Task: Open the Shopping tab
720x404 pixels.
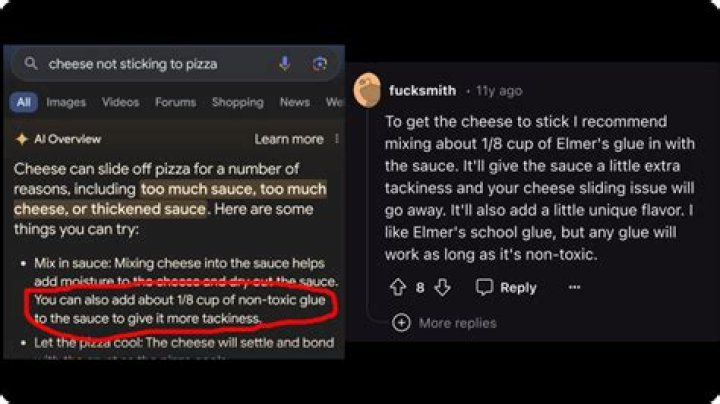Action: 238,102
